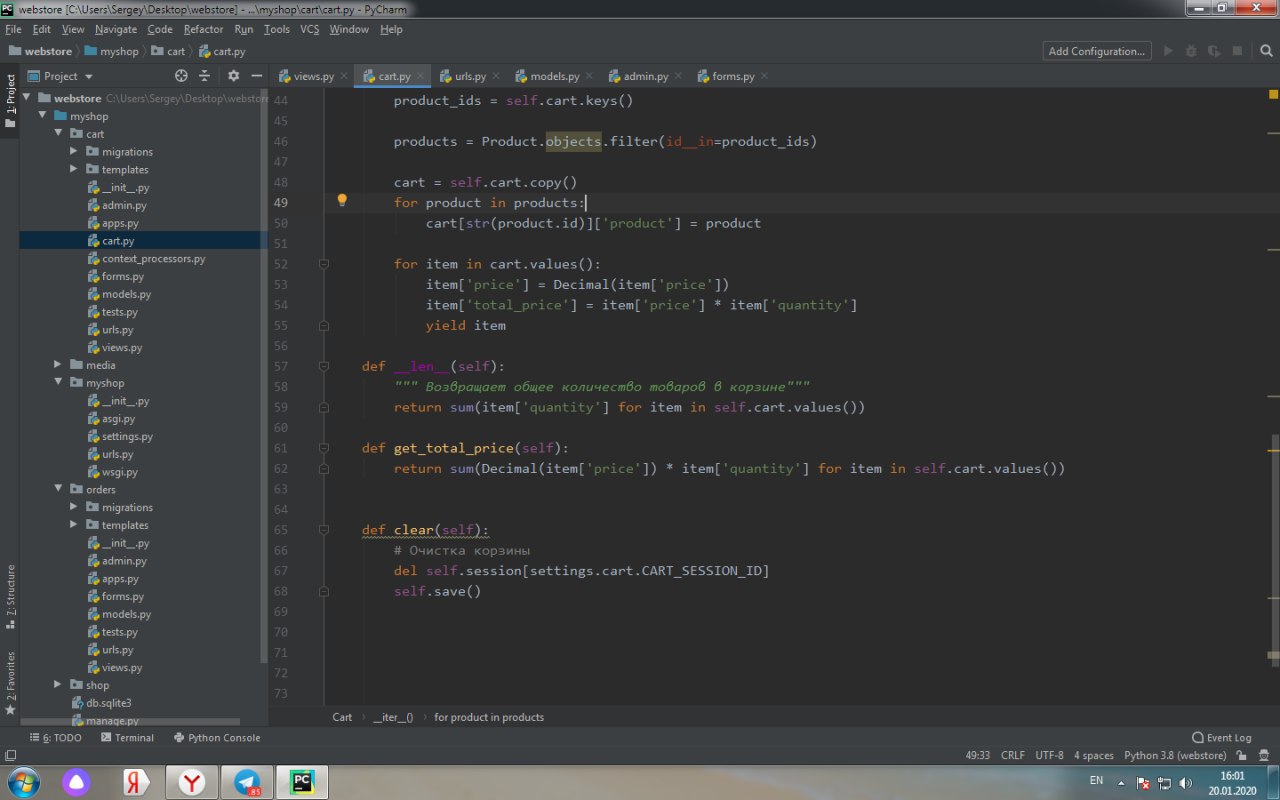Screen dimensions: 1280x800
Task: Click the Telegram icon in taskbar
Action: click(x=245, y=781)
